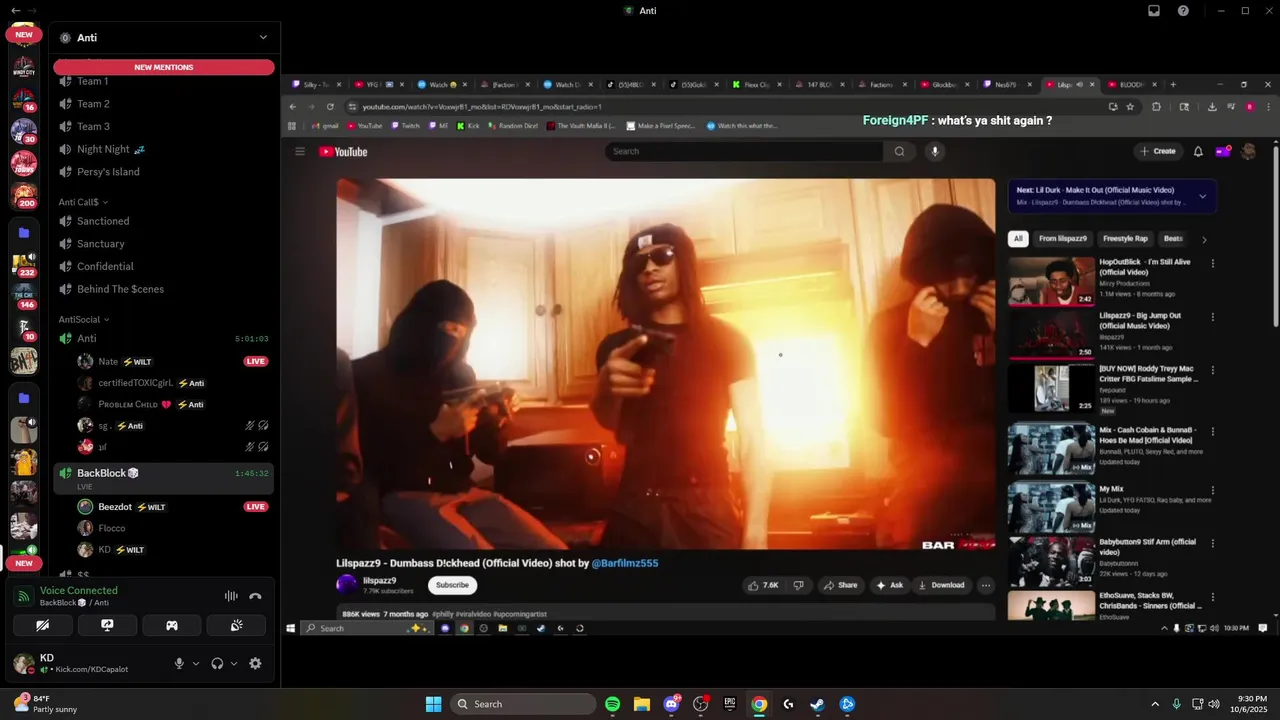The width and height of the screenshot is (1280, 720).
Task: Select the Freestyle Rap filter chip
Action: coord(1125,239)
